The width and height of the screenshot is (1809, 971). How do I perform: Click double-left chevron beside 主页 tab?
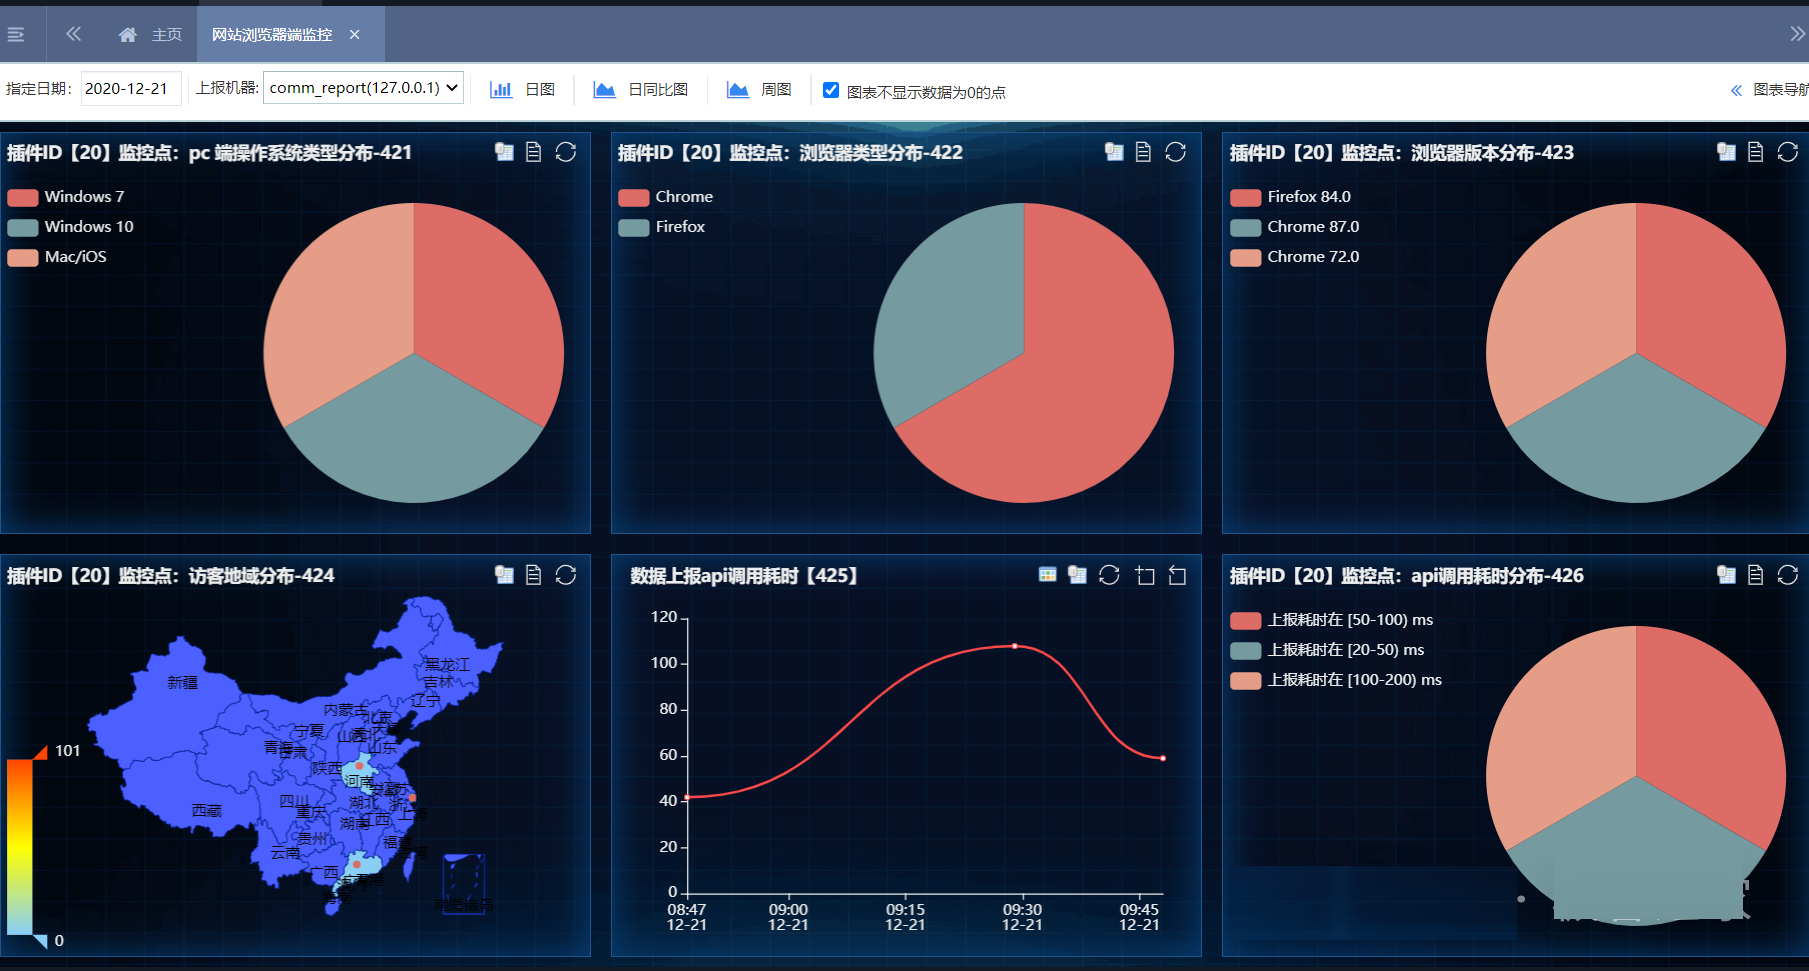73,34
